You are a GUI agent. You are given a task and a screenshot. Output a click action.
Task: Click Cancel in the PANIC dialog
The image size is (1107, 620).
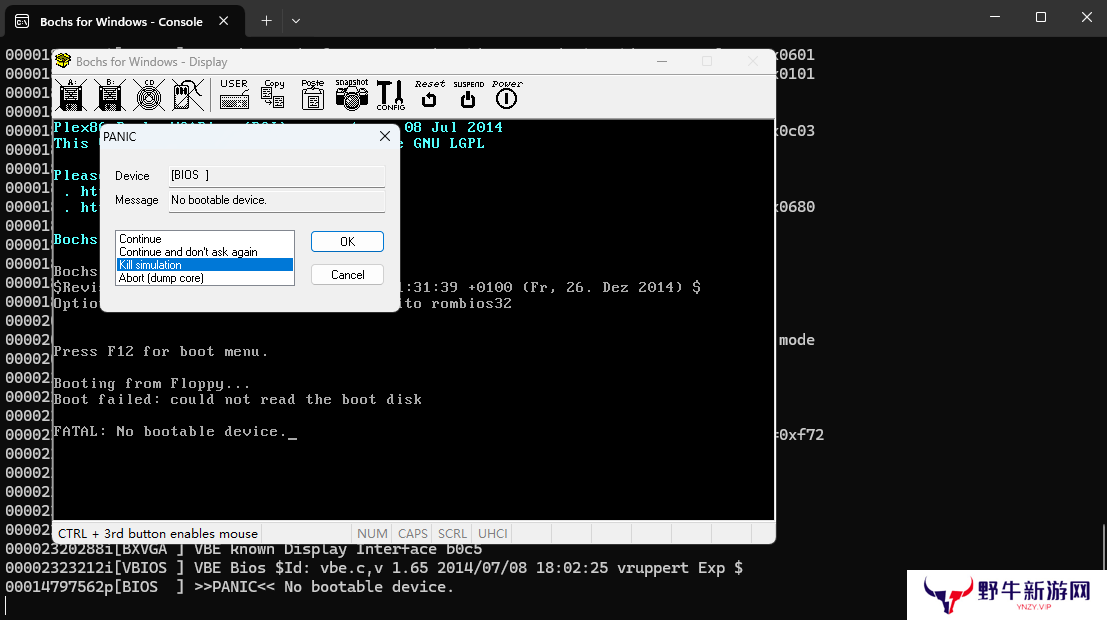click(x=347, y=275)
